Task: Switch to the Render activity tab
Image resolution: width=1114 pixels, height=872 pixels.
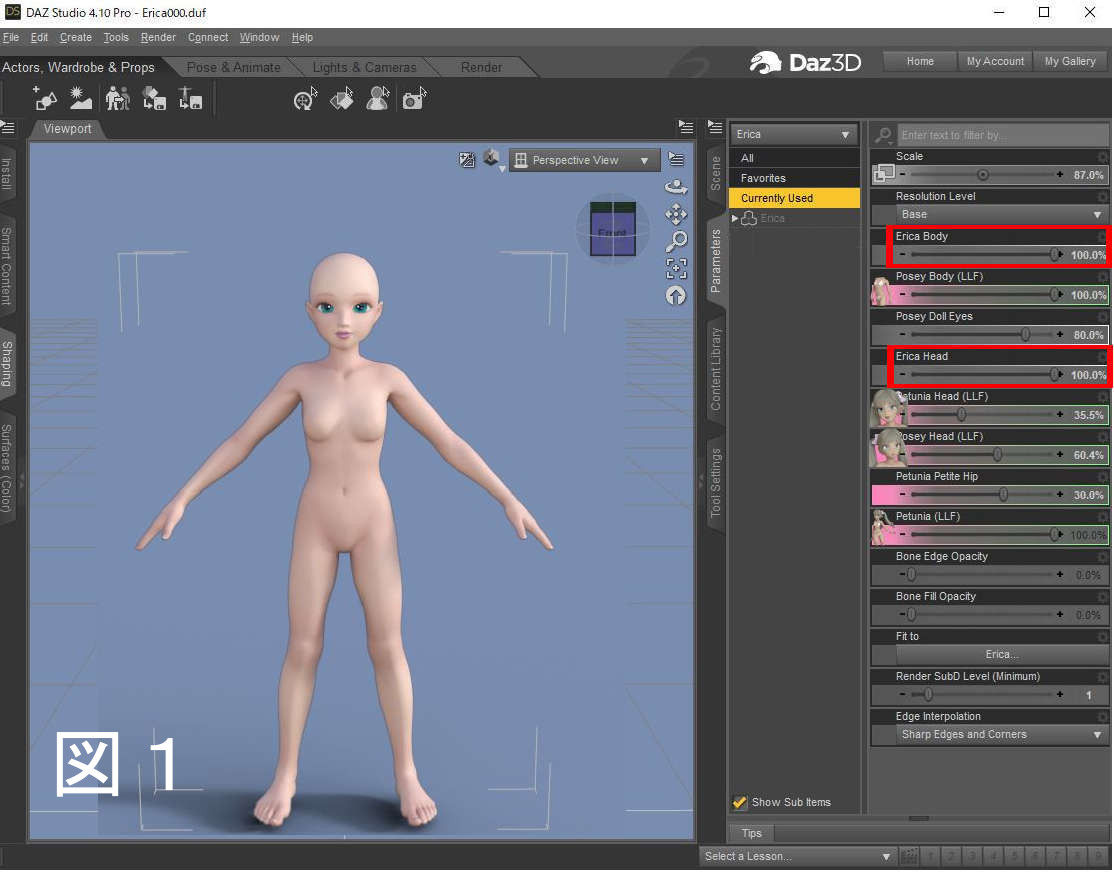Action: [481, 67]
